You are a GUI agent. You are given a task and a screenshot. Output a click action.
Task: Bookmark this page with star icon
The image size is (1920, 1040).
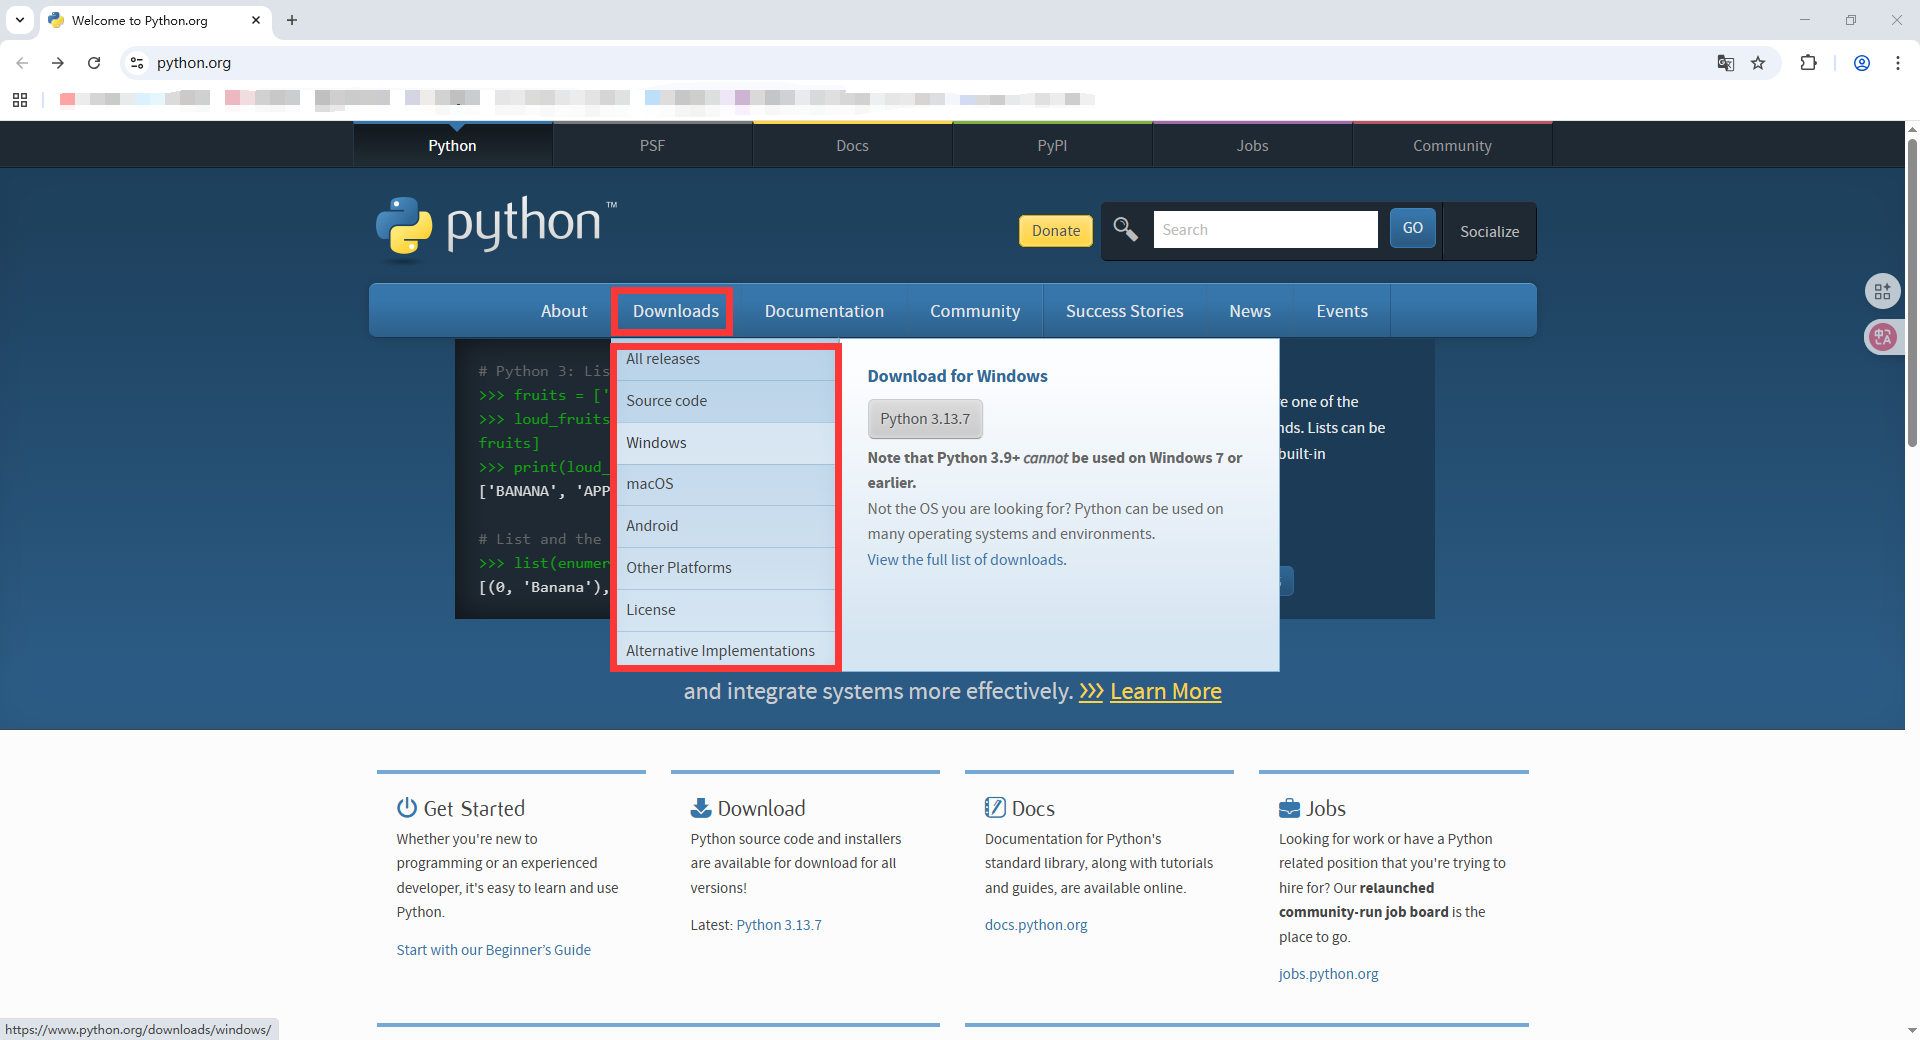tap(1758, 63)
